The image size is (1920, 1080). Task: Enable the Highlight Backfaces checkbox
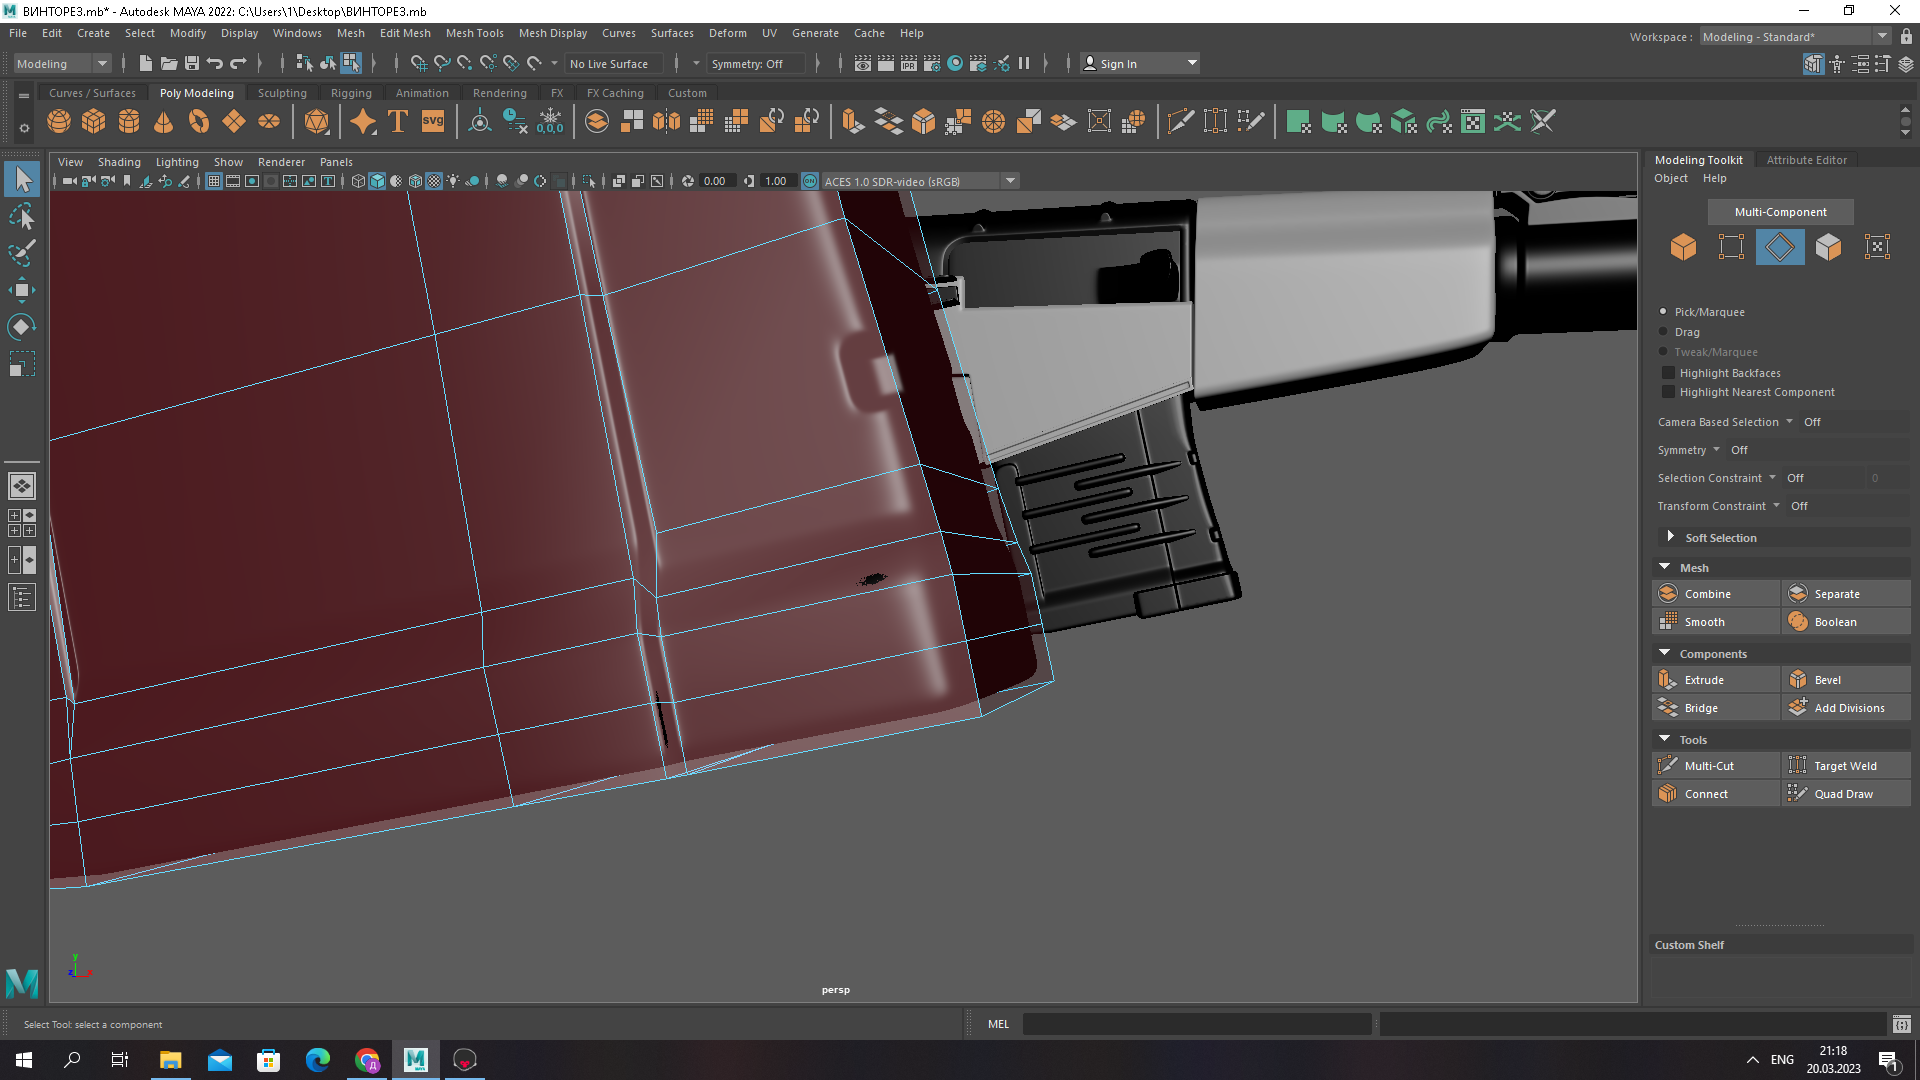[x=1668, y=373]
